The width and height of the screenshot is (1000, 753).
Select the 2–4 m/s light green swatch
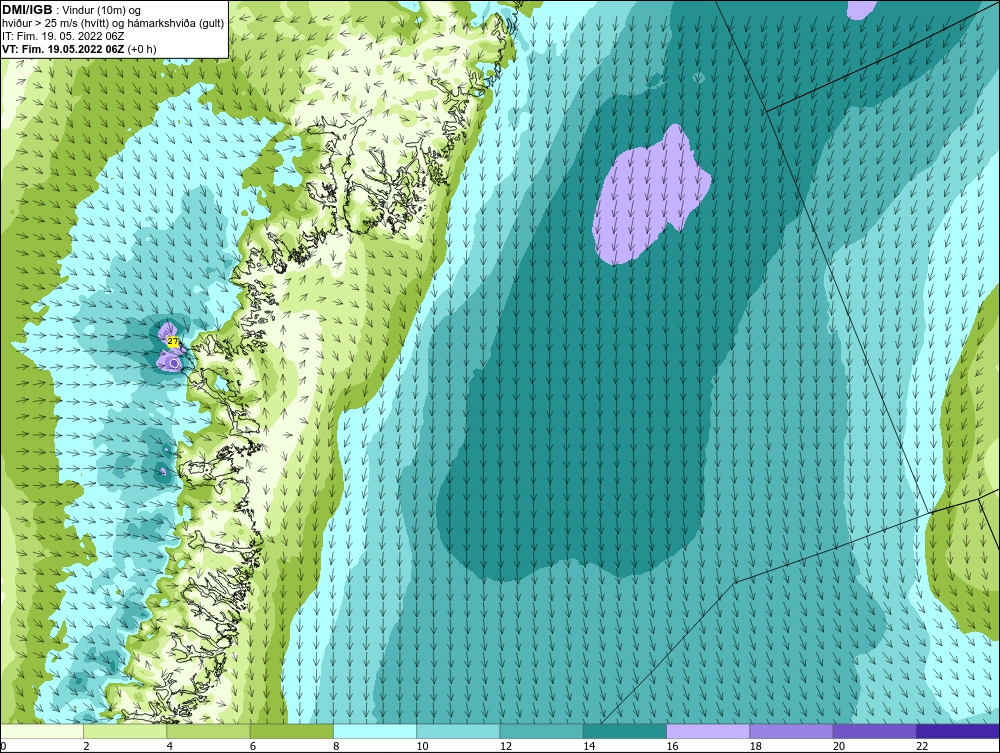pos(125,731)
